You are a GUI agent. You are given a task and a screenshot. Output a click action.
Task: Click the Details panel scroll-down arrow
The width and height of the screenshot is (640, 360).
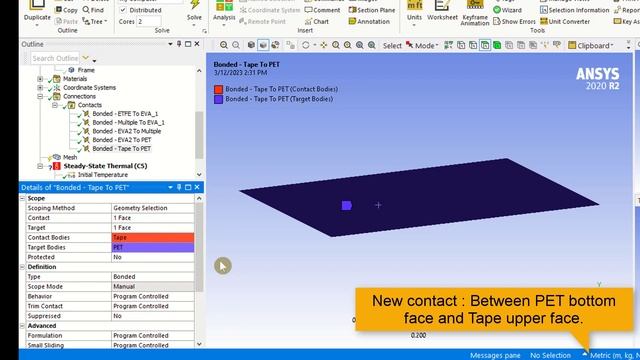tap(199, 344)
